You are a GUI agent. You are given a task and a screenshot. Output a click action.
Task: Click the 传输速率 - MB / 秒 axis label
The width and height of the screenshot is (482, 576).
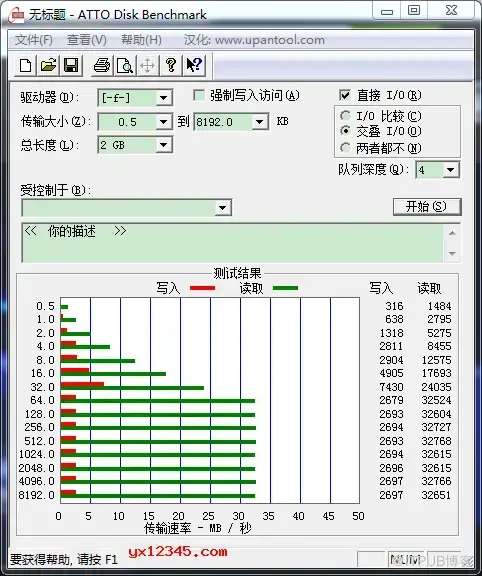(x=198, y=528)
